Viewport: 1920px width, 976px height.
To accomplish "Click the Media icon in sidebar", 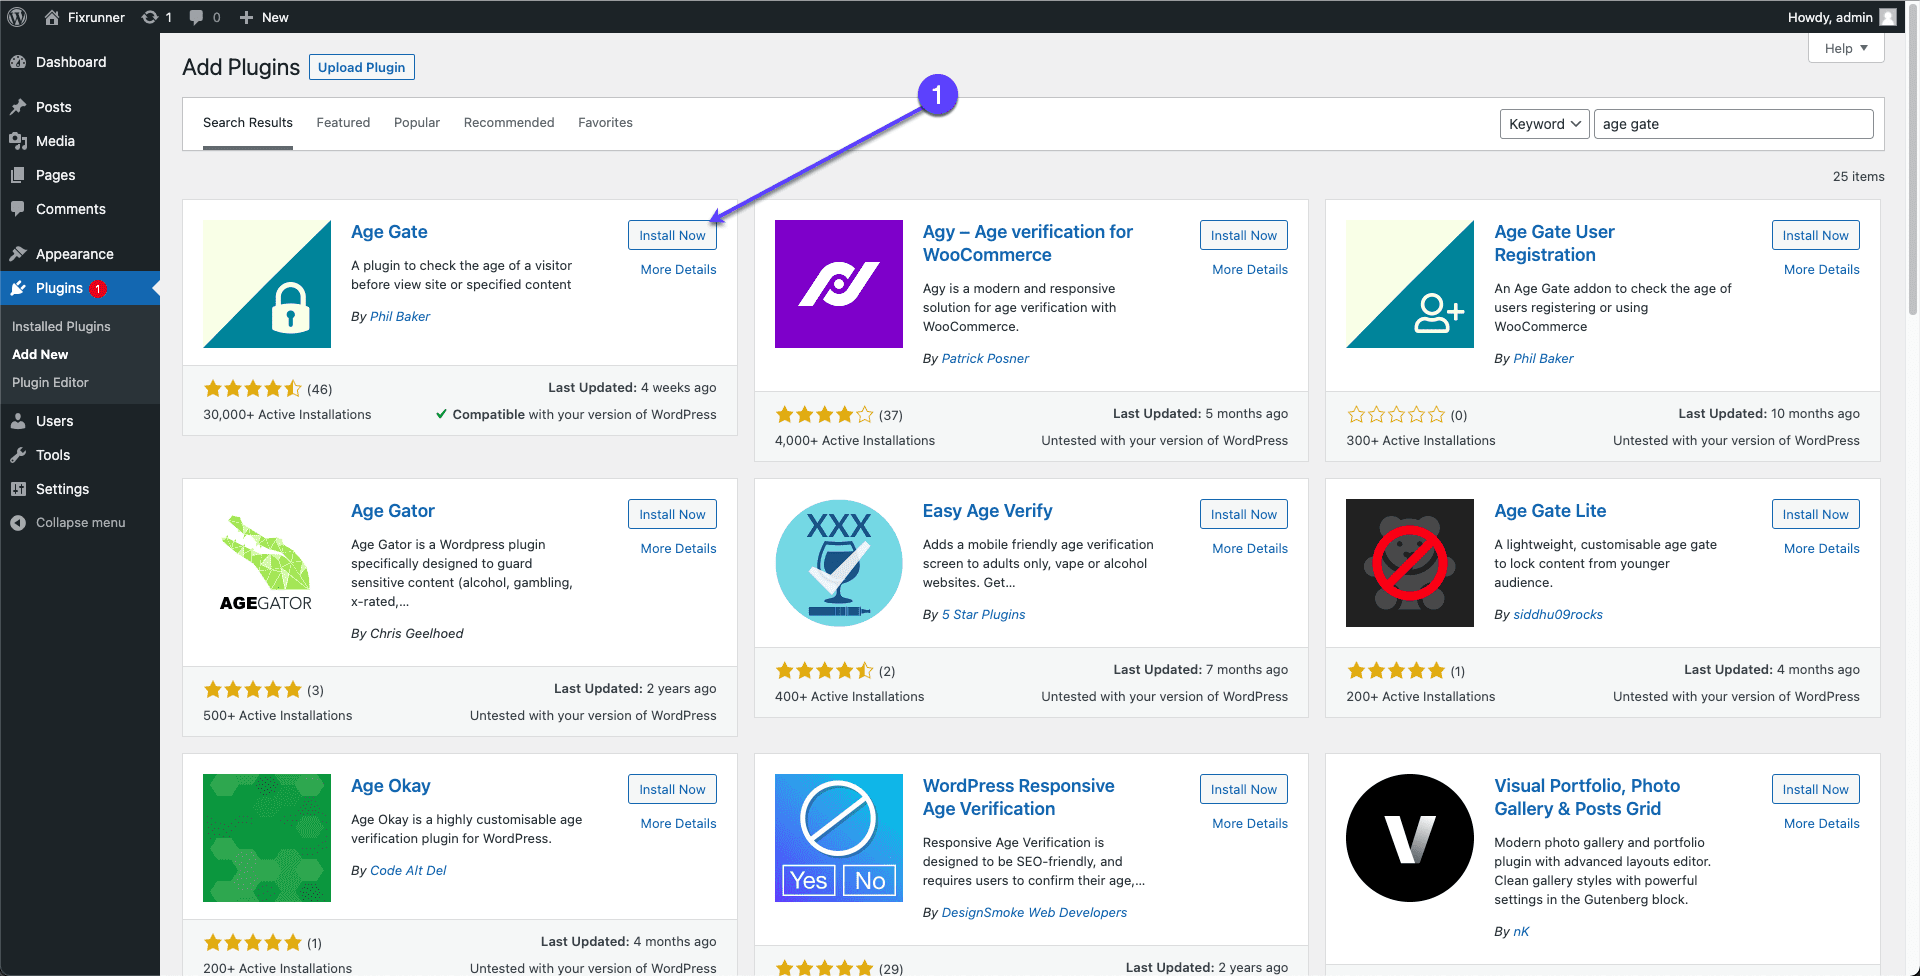I will pyautogui.click(x=18, y=141).
